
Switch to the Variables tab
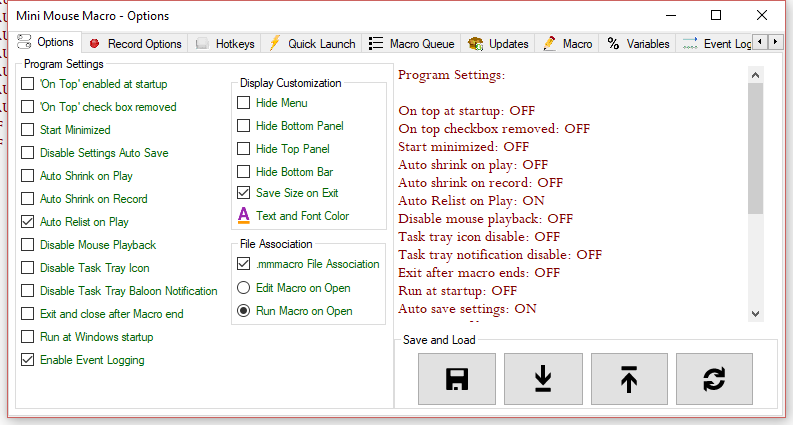[x=638, y=44]
